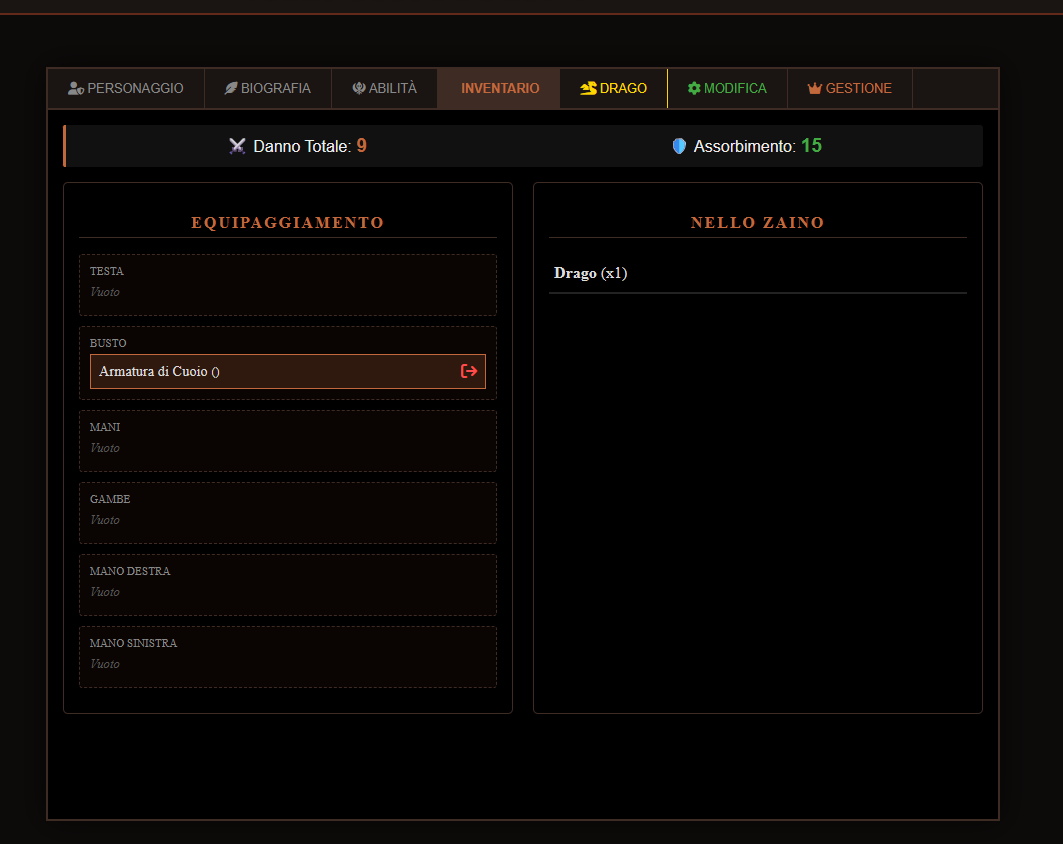
Task: Click the empty Testa slot
Action: (x=287, y=285)
